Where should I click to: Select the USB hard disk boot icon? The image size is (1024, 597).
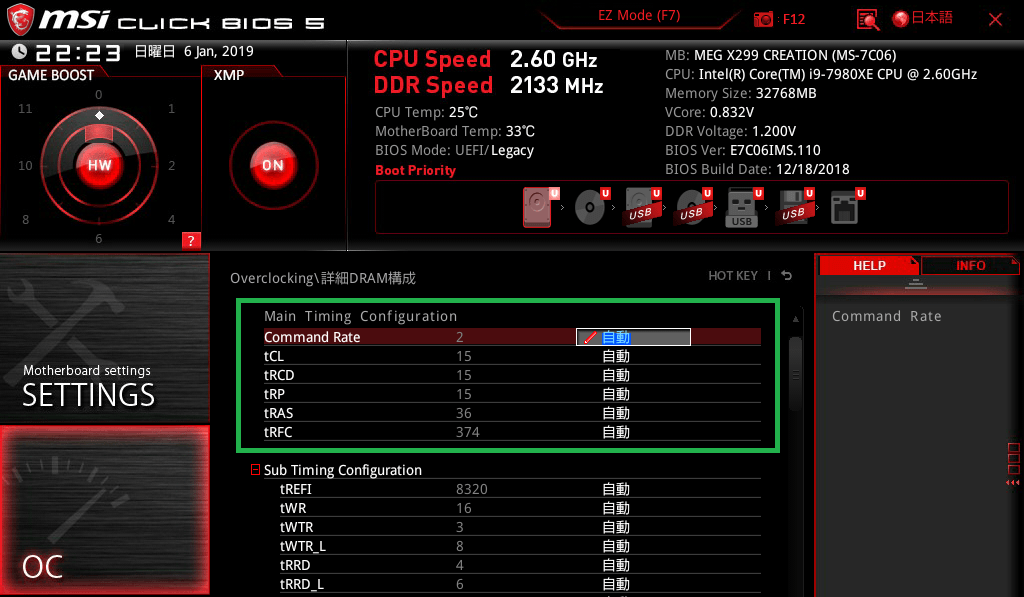(643, 207)
